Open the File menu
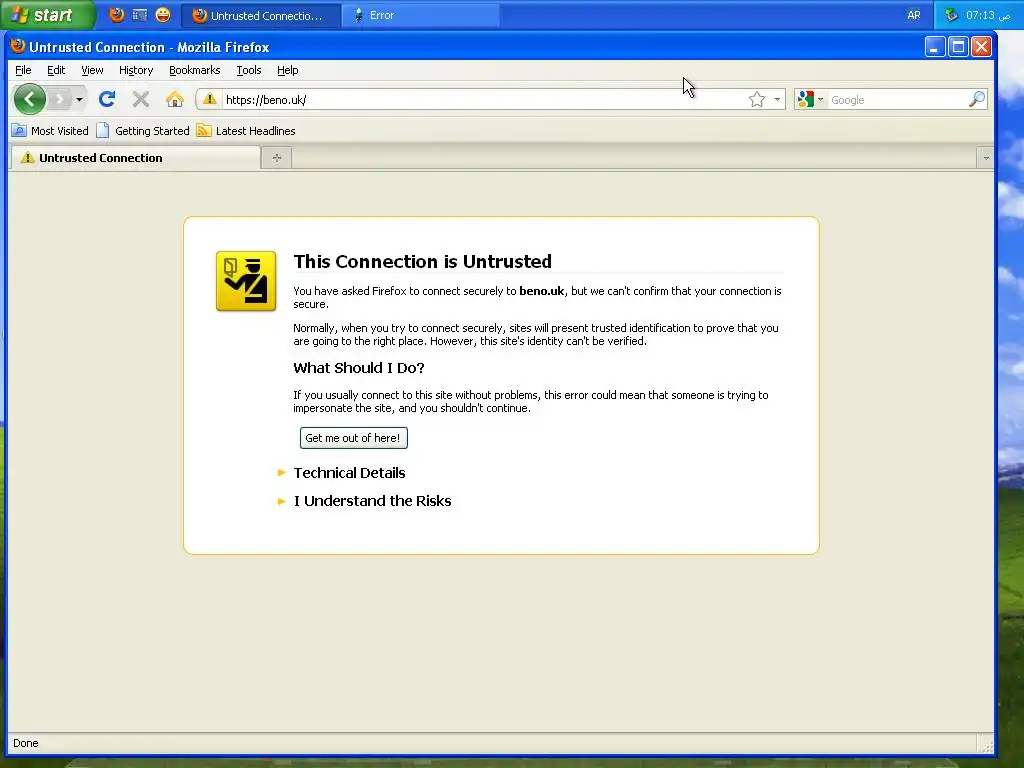 pyautogui.click(x=23, y=70)
